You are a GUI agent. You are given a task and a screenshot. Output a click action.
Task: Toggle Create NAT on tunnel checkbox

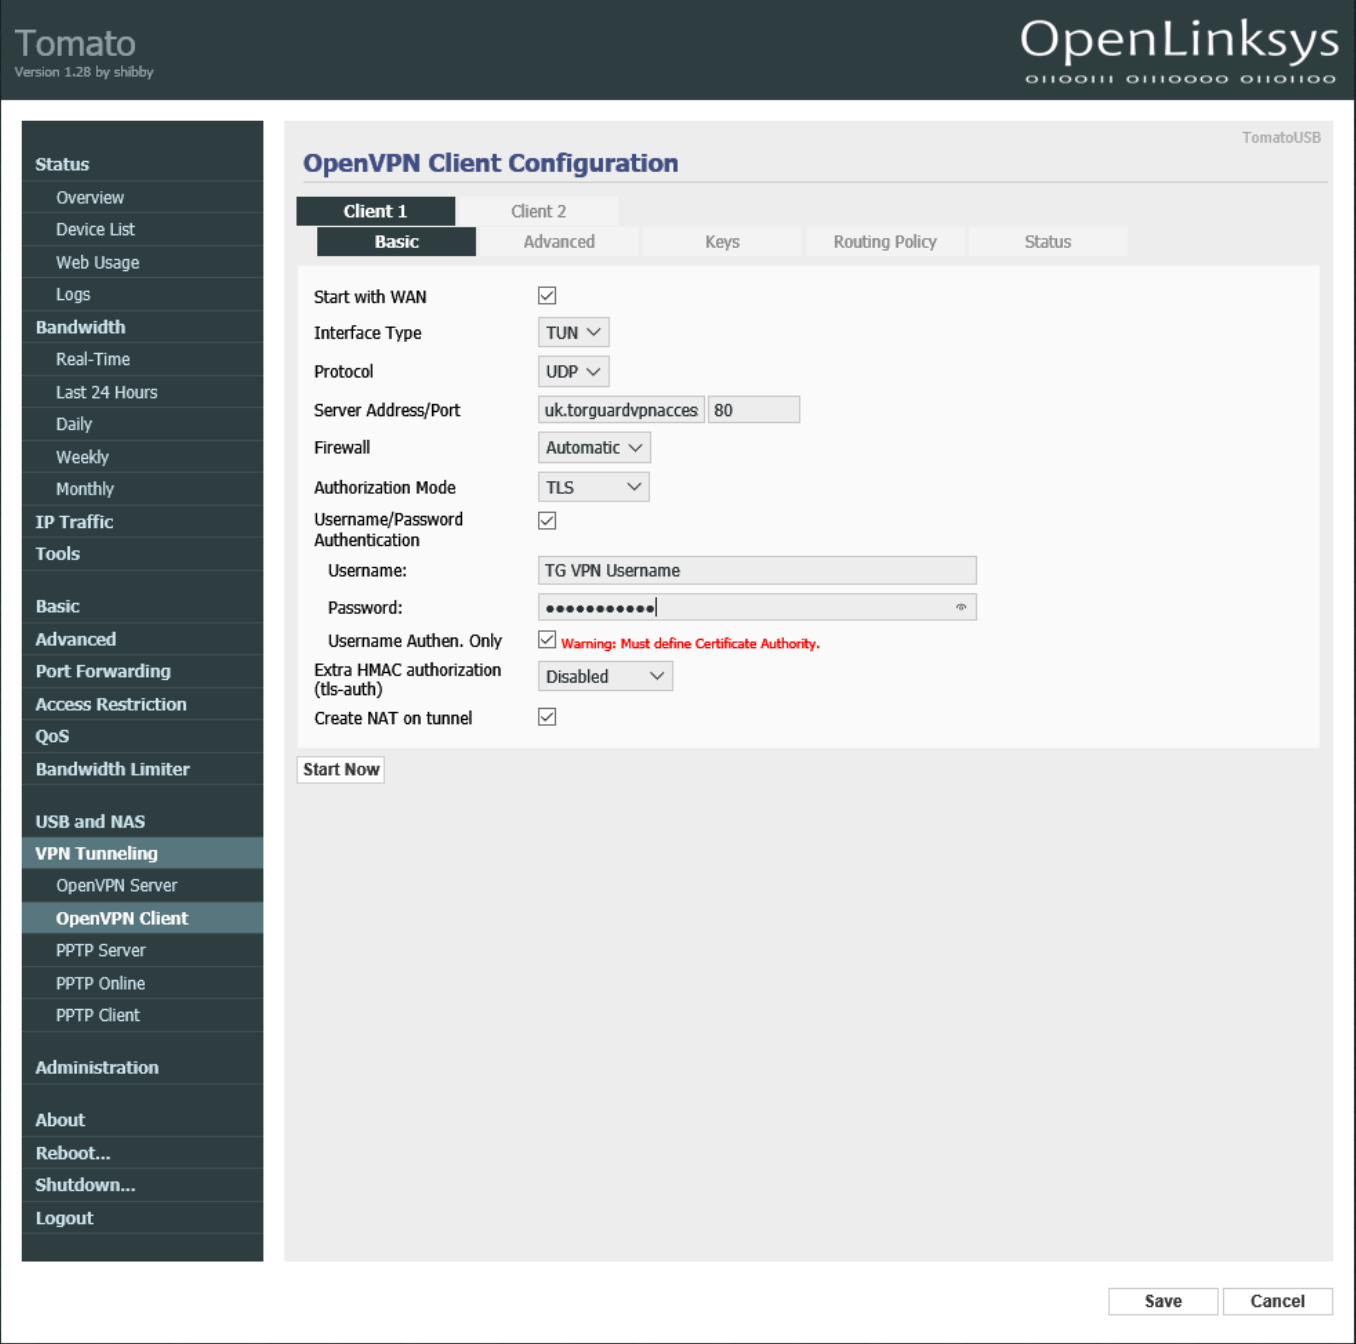547,717
